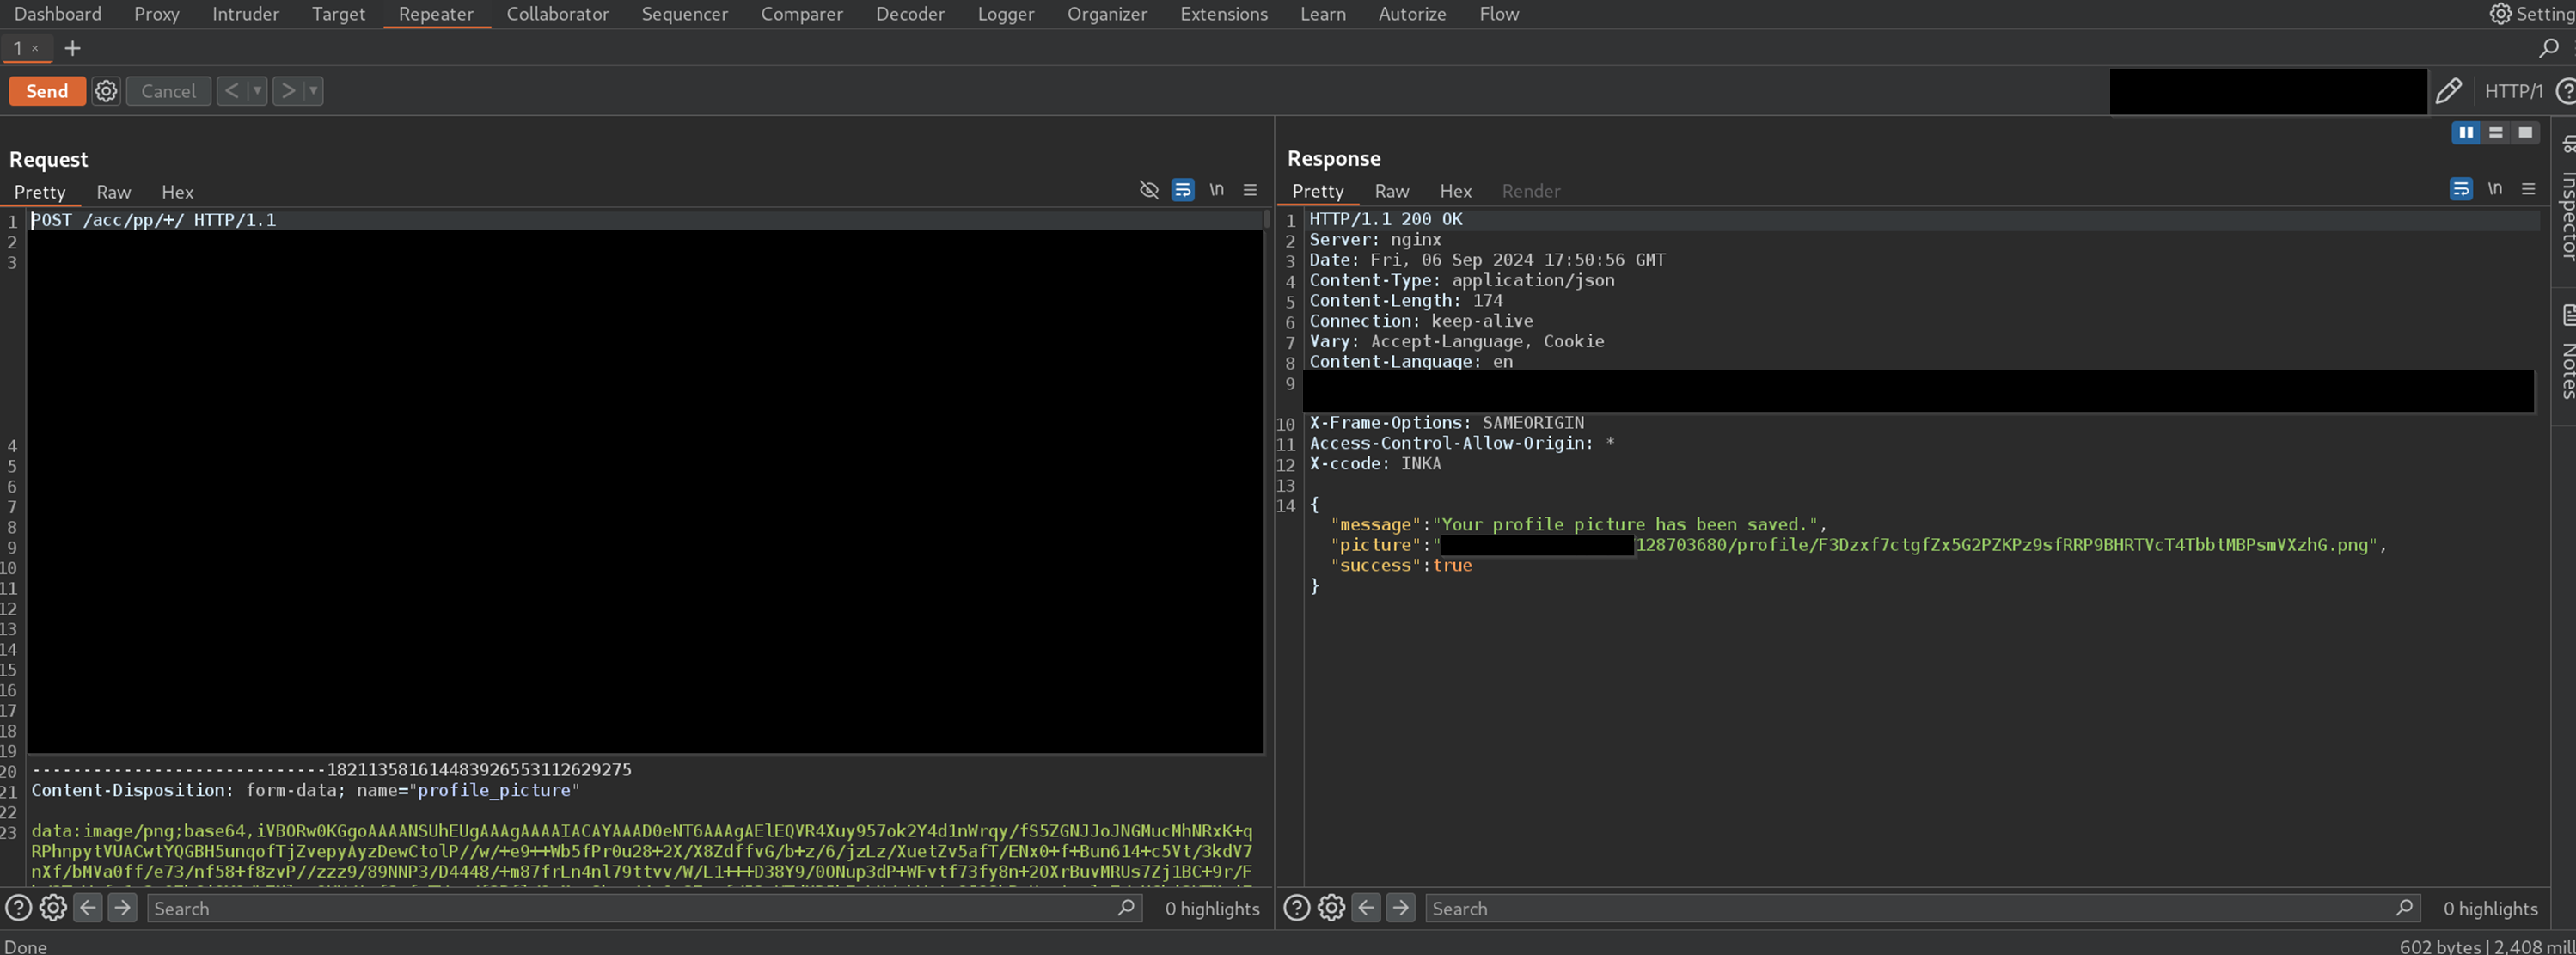This screenshot has height=955, width=2576.
Task: Open the Inspector side panel
Action: click(x=2566, y=200)
